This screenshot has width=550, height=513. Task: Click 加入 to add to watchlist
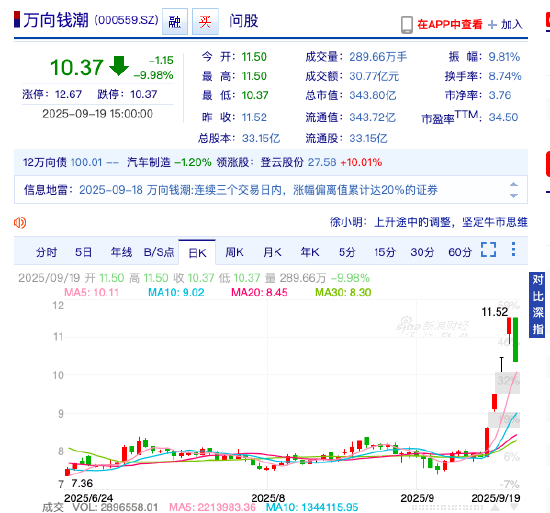[512, 25]
